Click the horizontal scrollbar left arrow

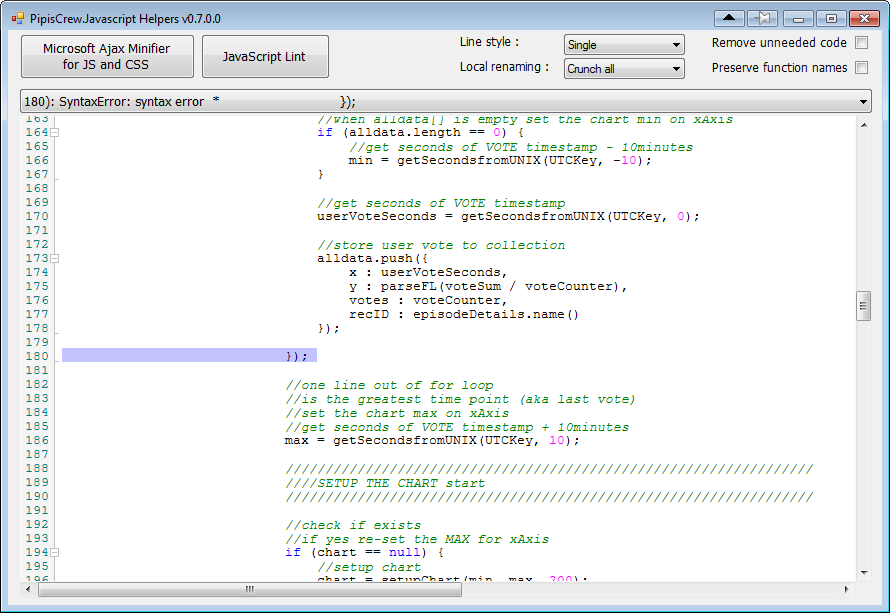click(28, 590)
